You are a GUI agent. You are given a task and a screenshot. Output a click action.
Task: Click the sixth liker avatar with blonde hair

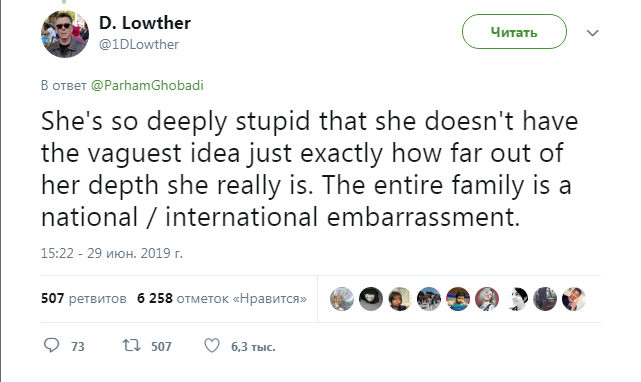487,299
